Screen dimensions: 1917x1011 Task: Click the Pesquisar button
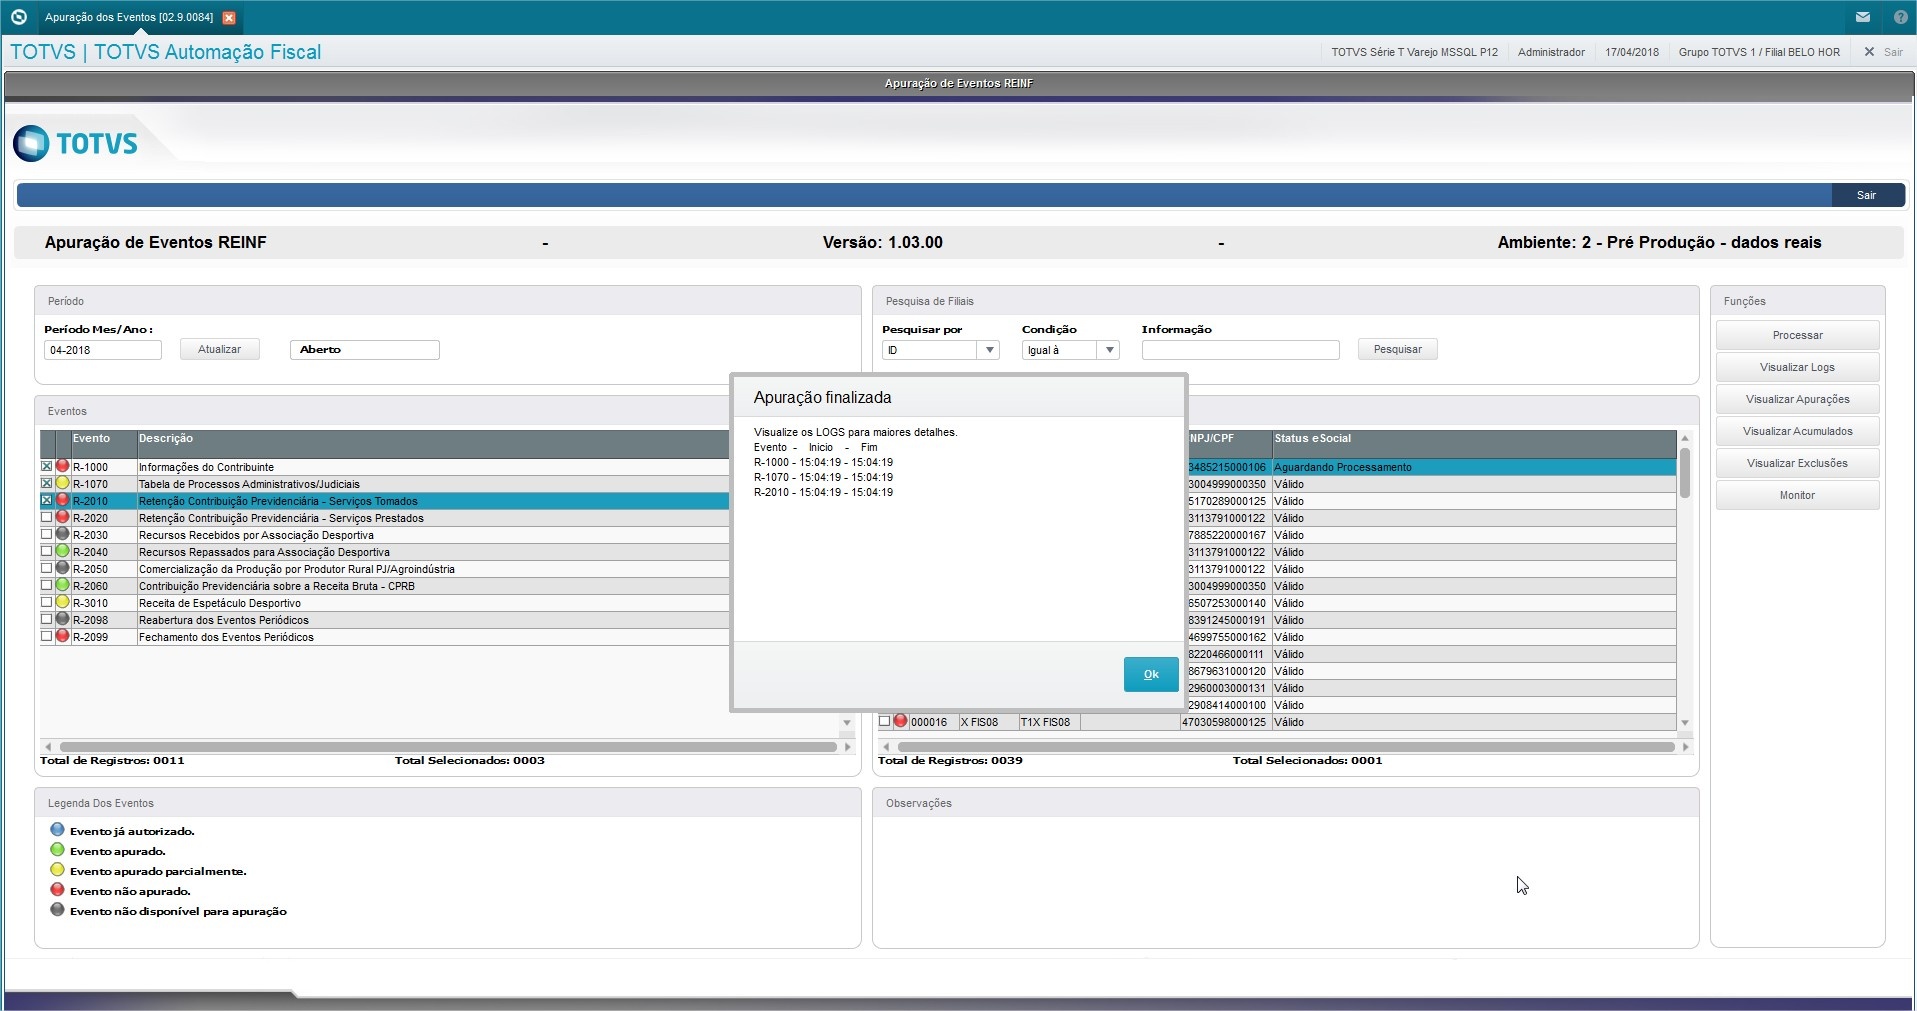(1397, 349)
